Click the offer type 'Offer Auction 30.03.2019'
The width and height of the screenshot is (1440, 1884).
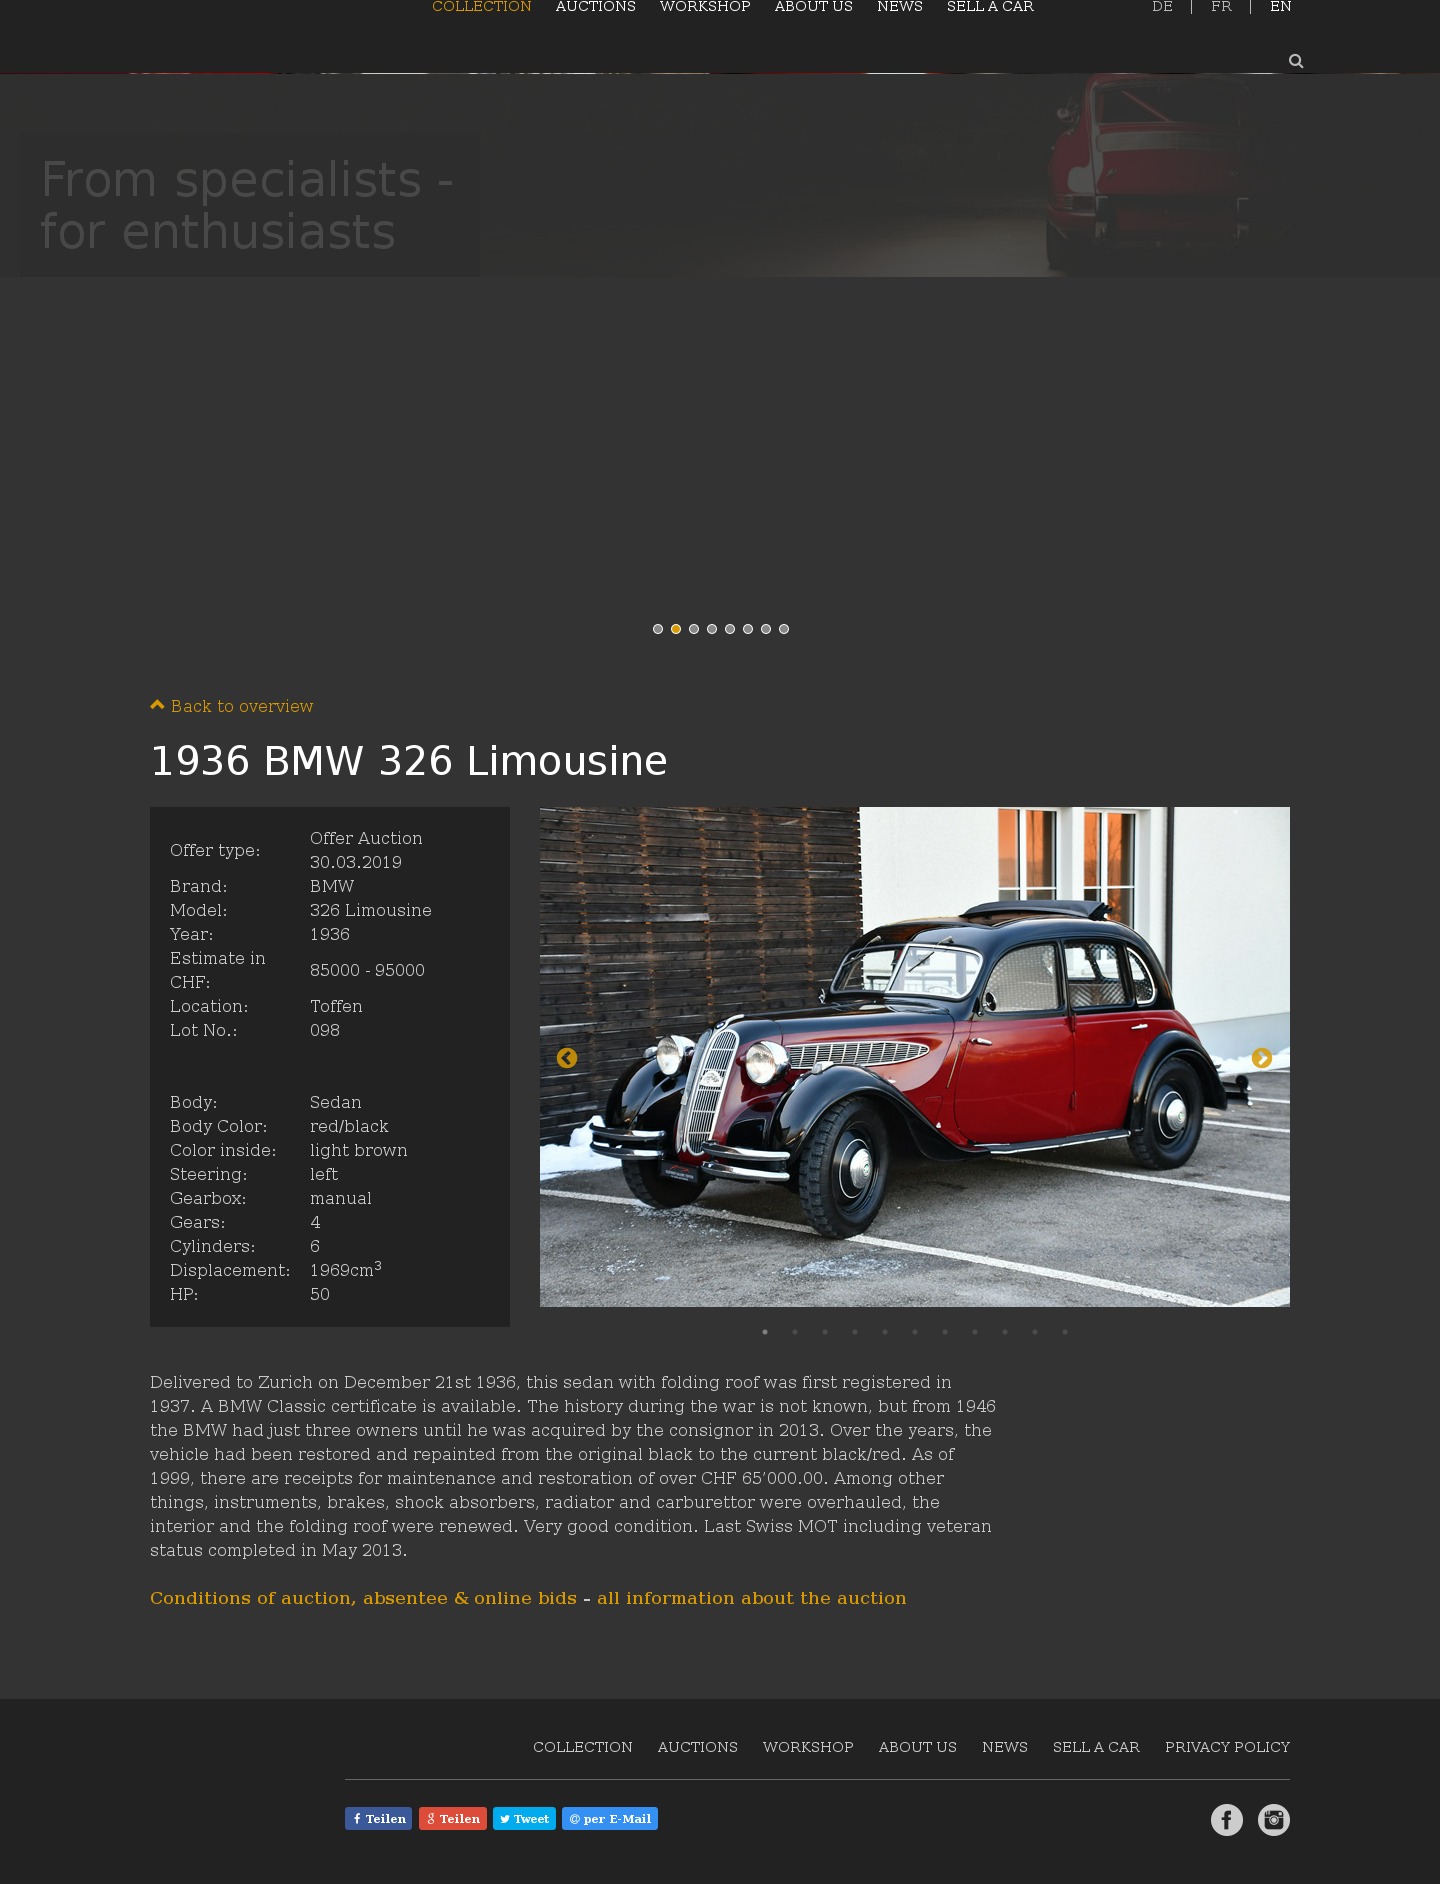[366, 850]
